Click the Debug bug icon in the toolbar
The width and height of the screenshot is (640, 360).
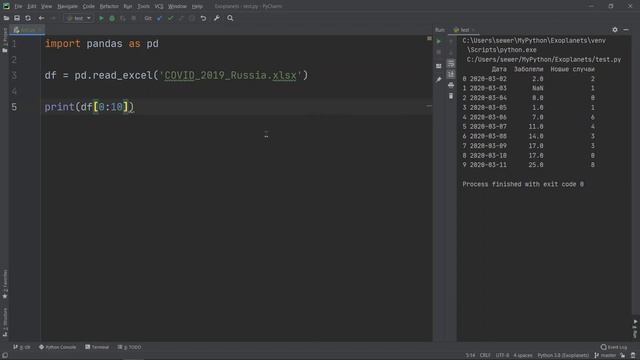[x=112, y=18]
